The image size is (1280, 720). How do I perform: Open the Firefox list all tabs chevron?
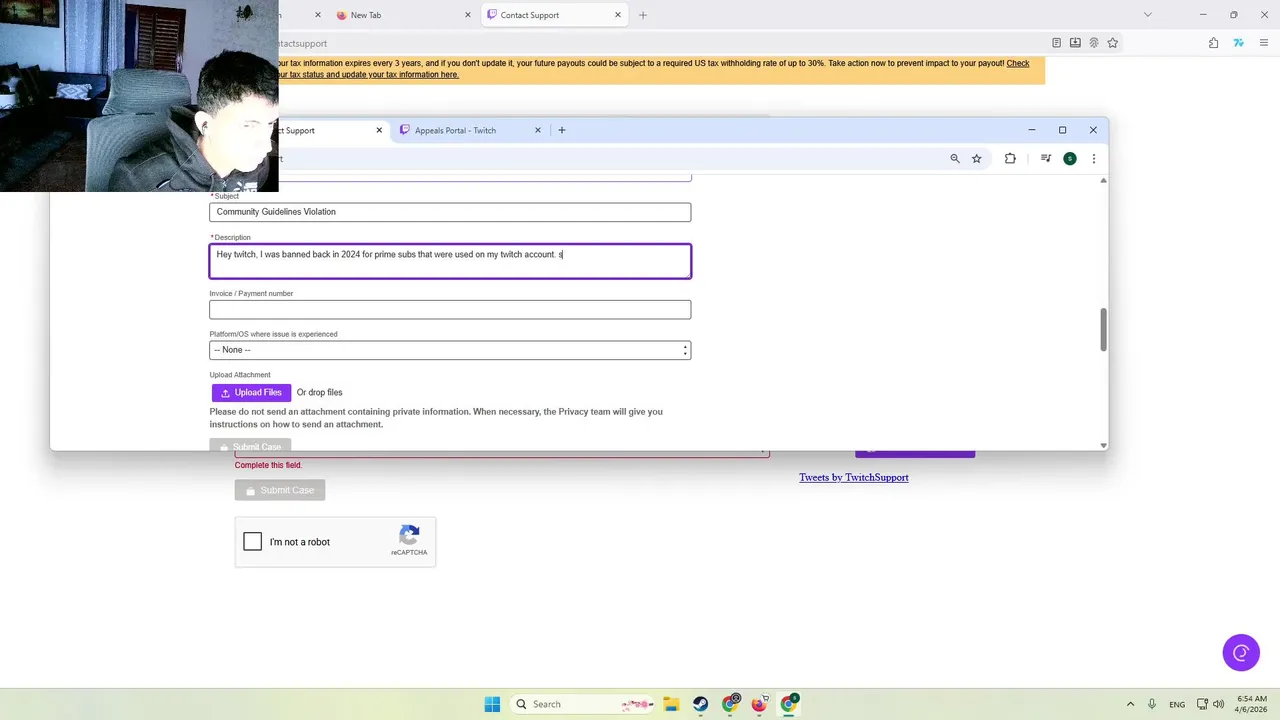(1147, 15)
